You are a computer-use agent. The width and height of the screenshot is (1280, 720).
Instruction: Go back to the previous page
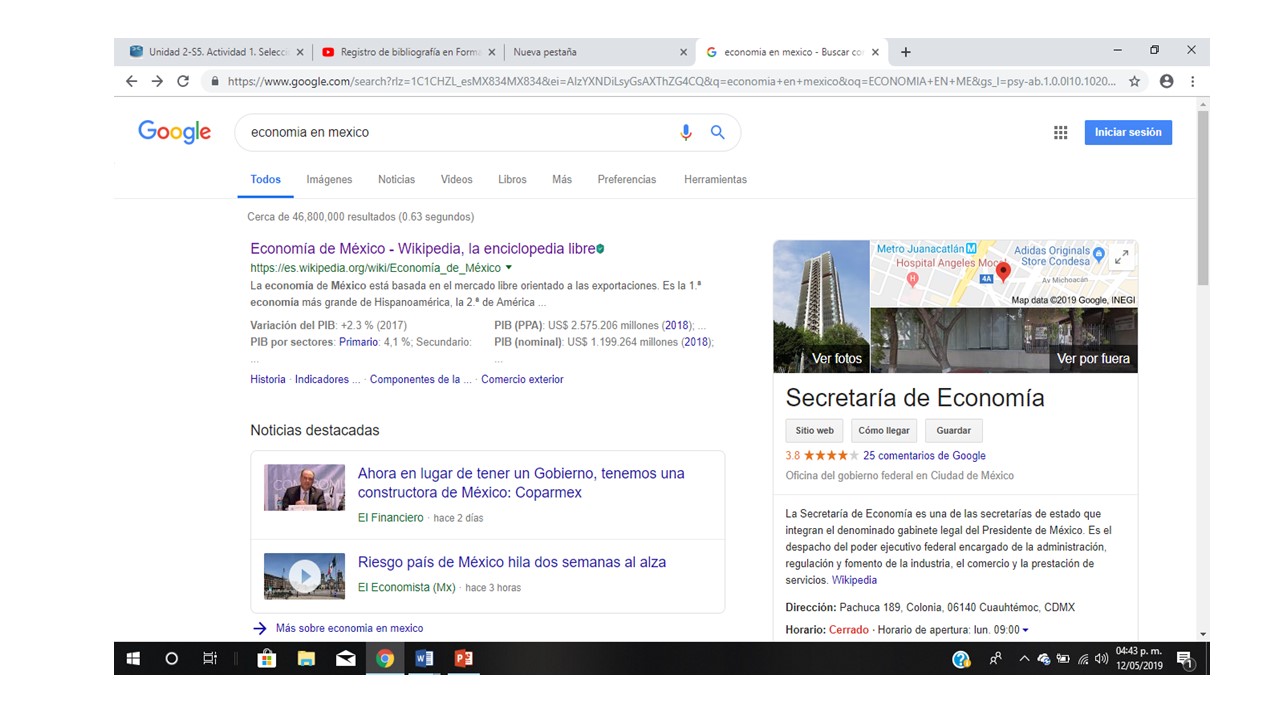(131, 82)
